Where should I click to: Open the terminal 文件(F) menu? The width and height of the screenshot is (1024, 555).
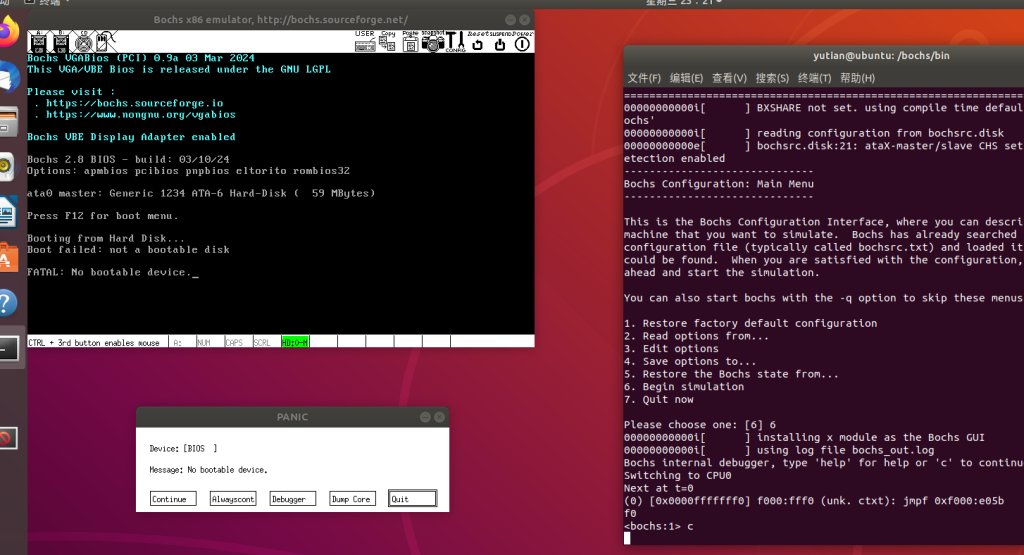644,78
